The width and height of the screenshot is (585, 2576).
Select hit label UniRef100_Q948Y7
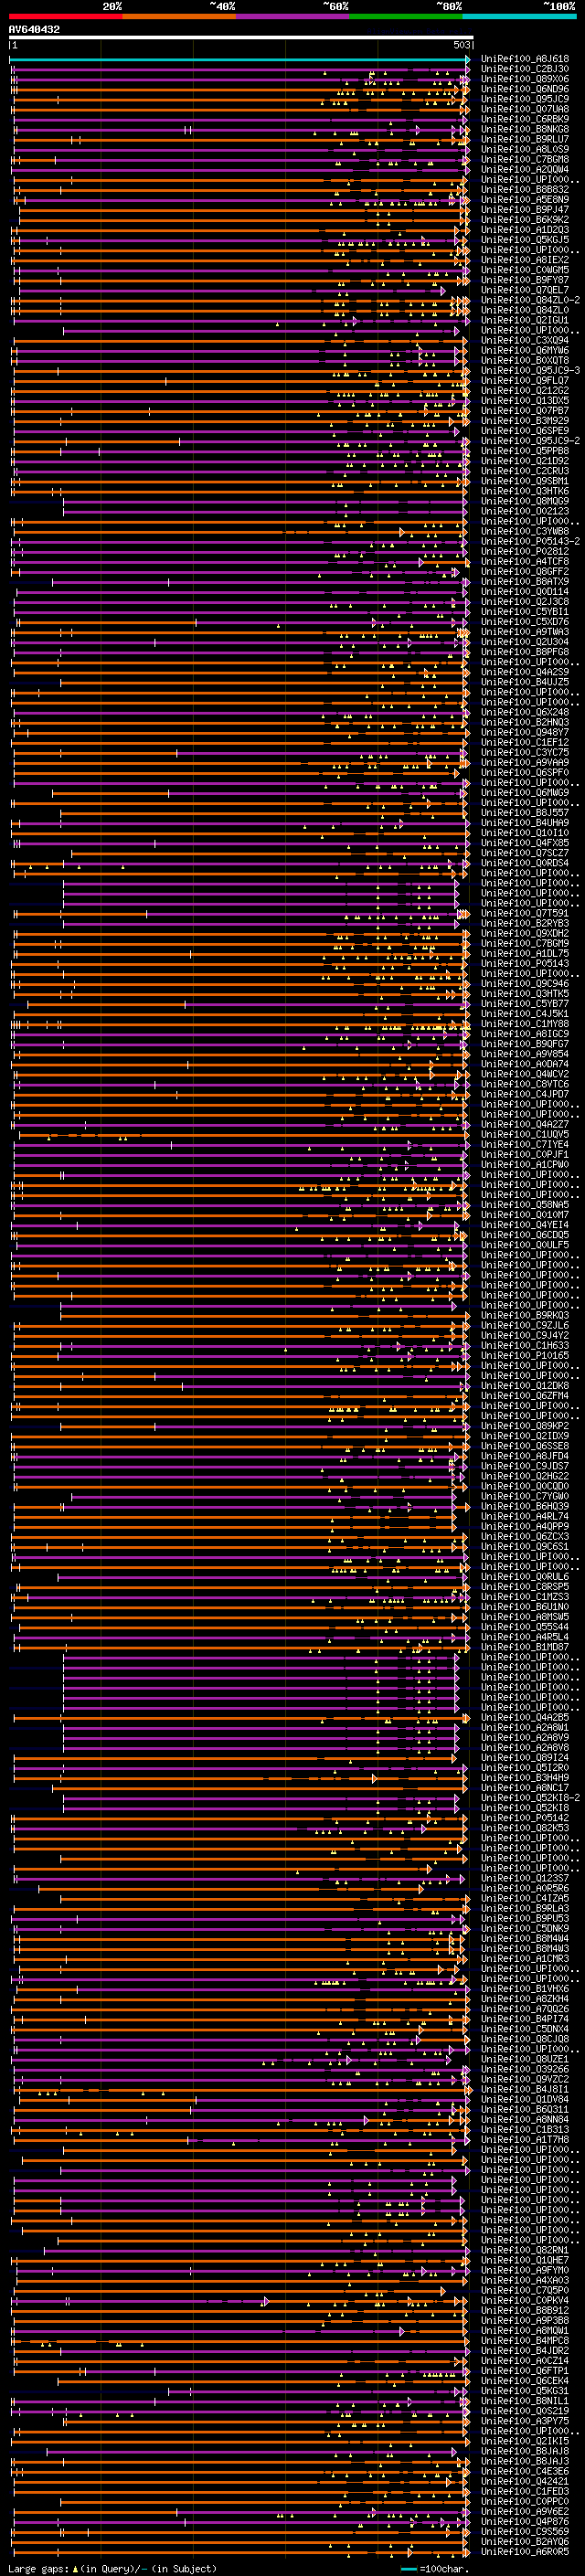(525, 732)
